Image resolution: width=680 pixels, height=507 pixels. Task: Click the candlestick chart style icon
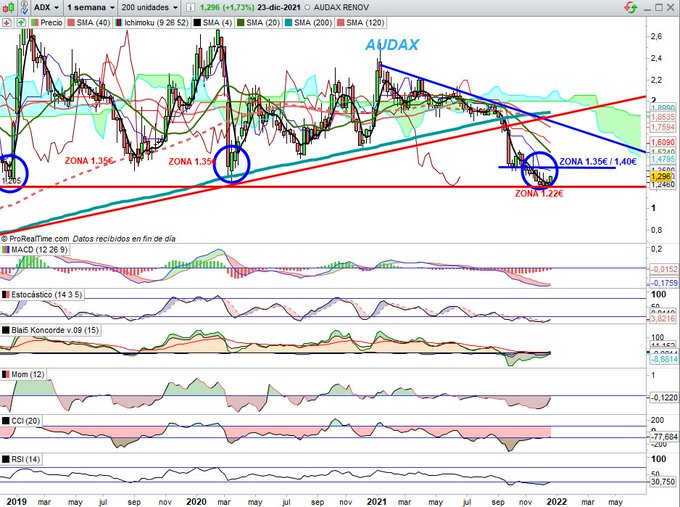(x=8, y=7)
